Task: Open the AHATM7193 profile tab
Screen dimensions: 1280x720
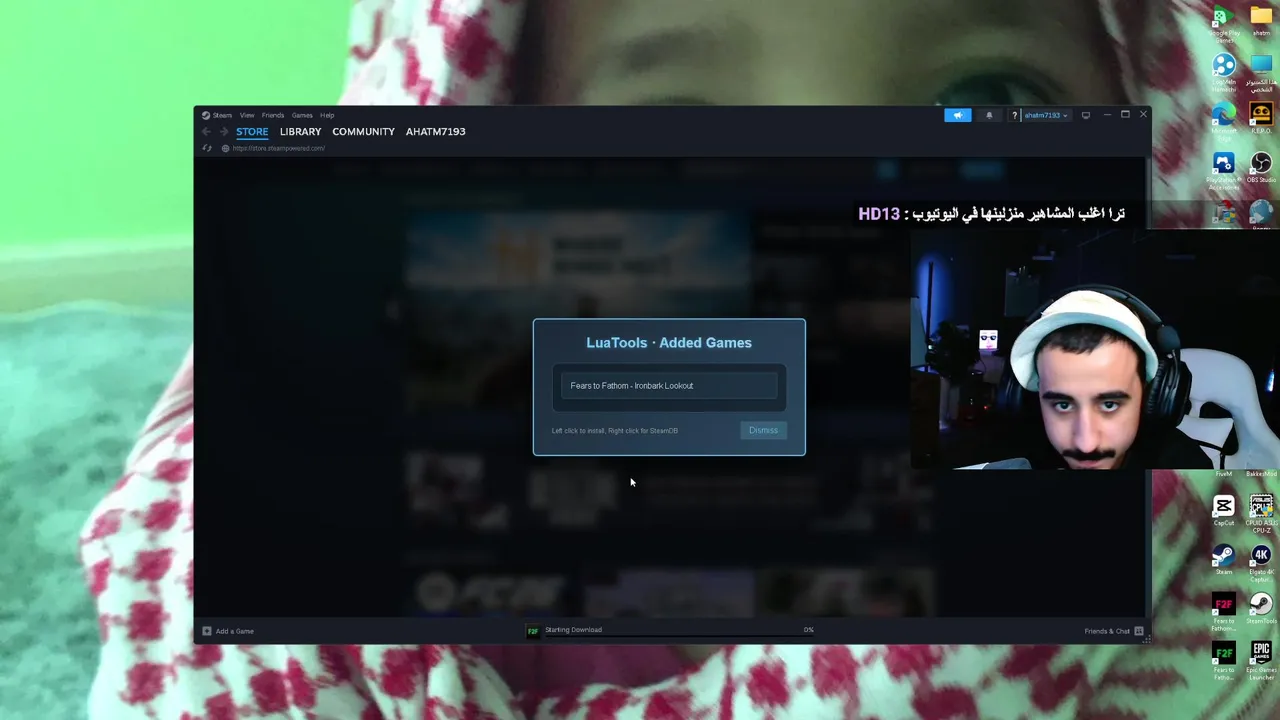Action: tap(435, 132)
